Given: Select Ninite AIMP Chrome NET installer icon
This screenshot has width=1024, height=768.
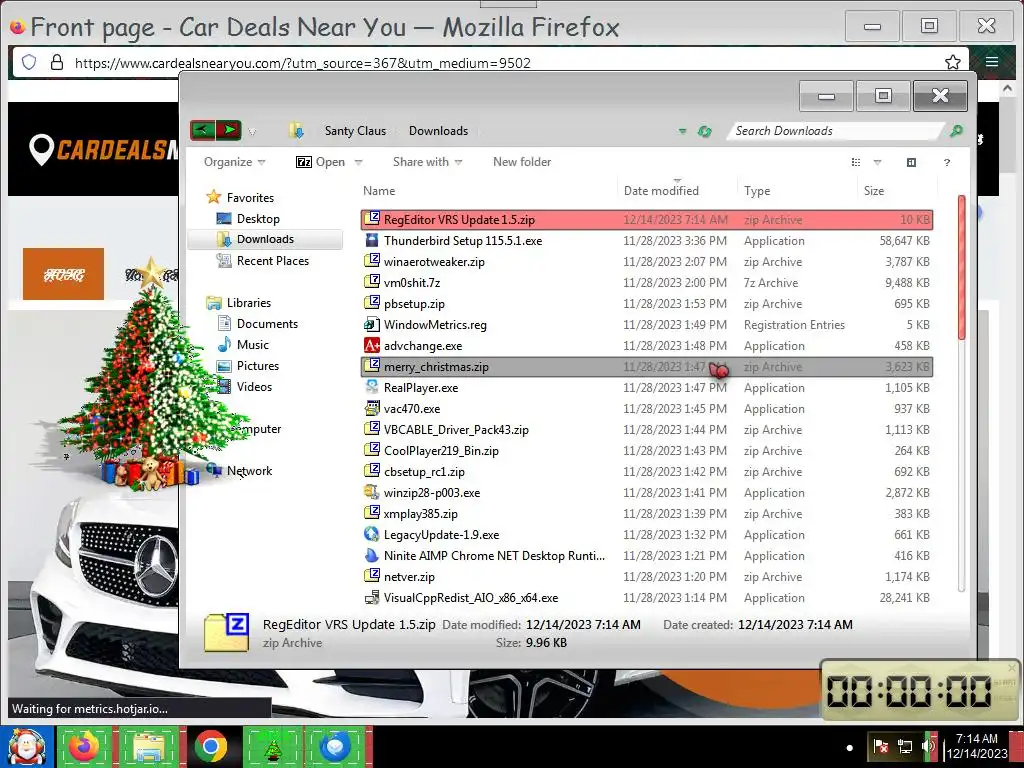Looking at the screenshot, I should [x=372, y=556].
